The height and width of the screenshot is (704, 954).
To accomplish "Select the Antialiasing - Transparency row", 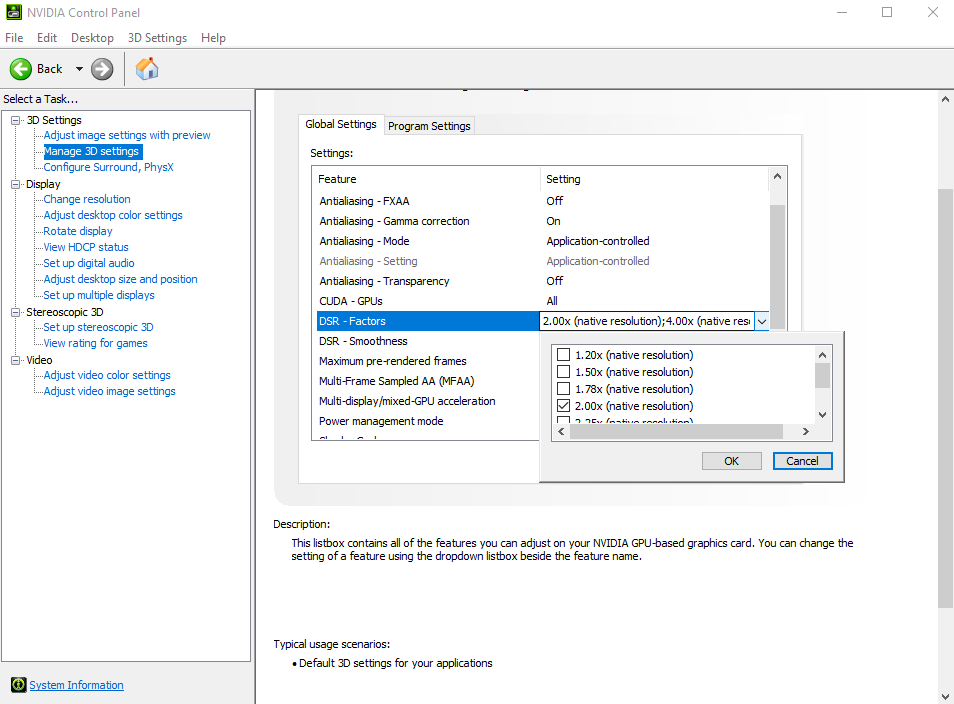I will click(x=543, y=281).
